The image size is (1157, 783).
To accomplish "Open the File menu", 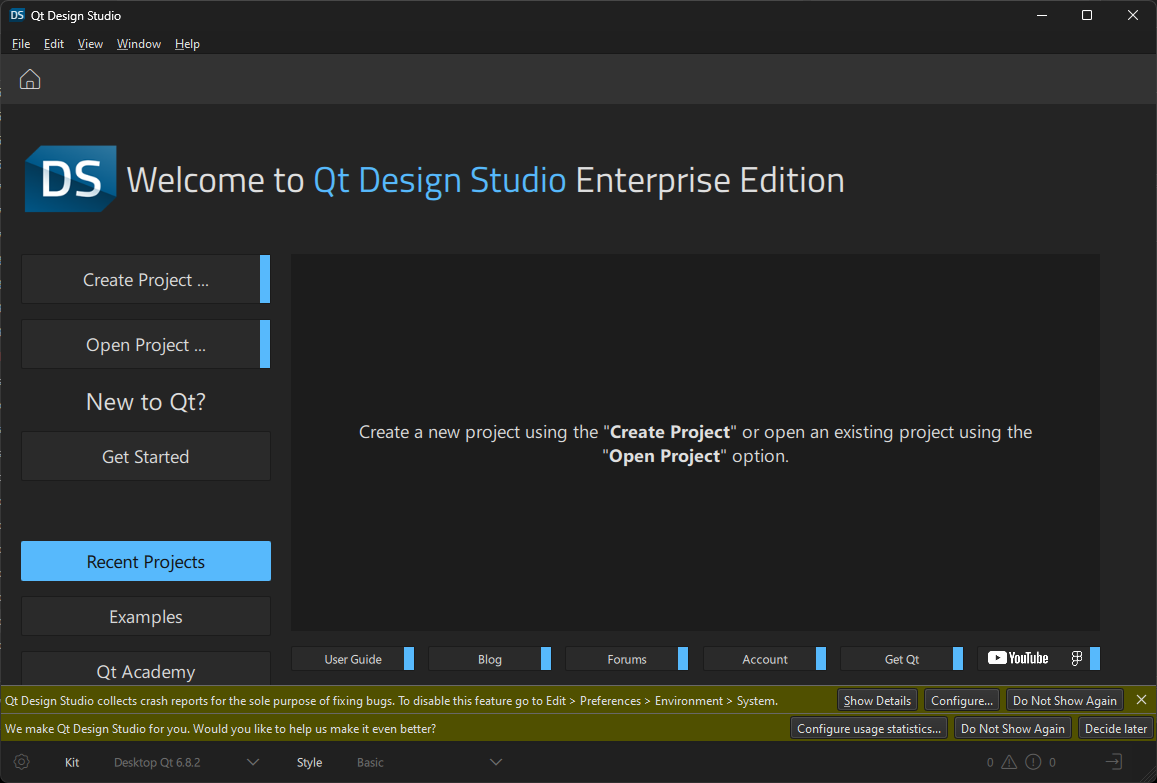I will point(21,44).
